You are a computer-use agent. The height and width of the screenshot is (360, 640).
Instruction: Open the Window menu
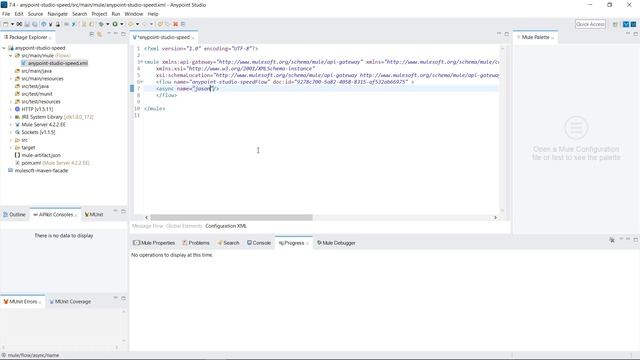[x=133, y=14]
